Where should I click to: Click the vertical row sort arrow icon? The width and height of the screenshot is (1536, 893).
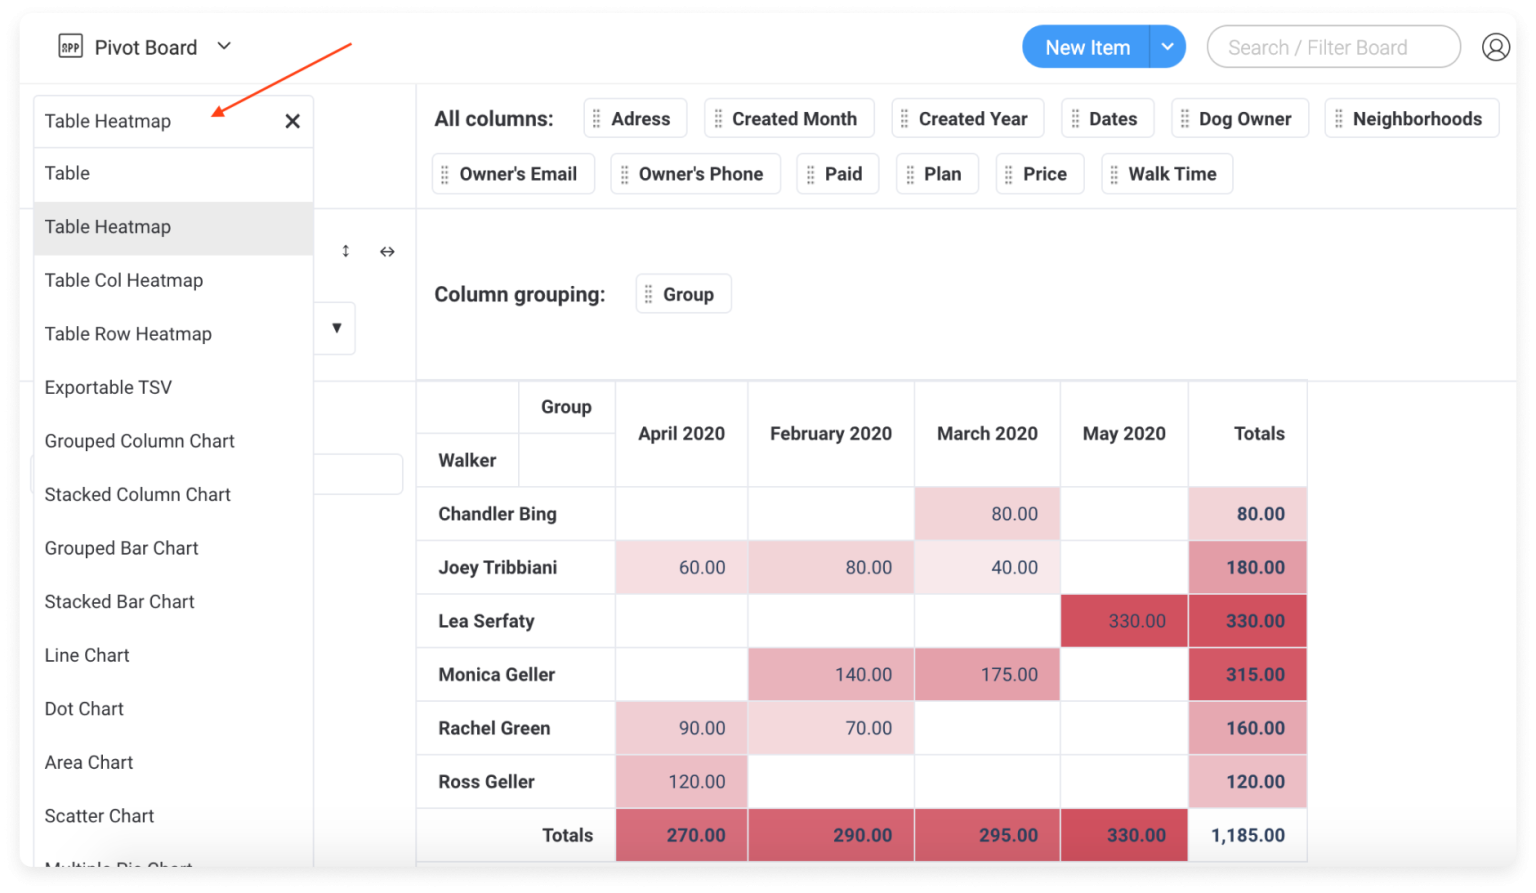point(346,251)
